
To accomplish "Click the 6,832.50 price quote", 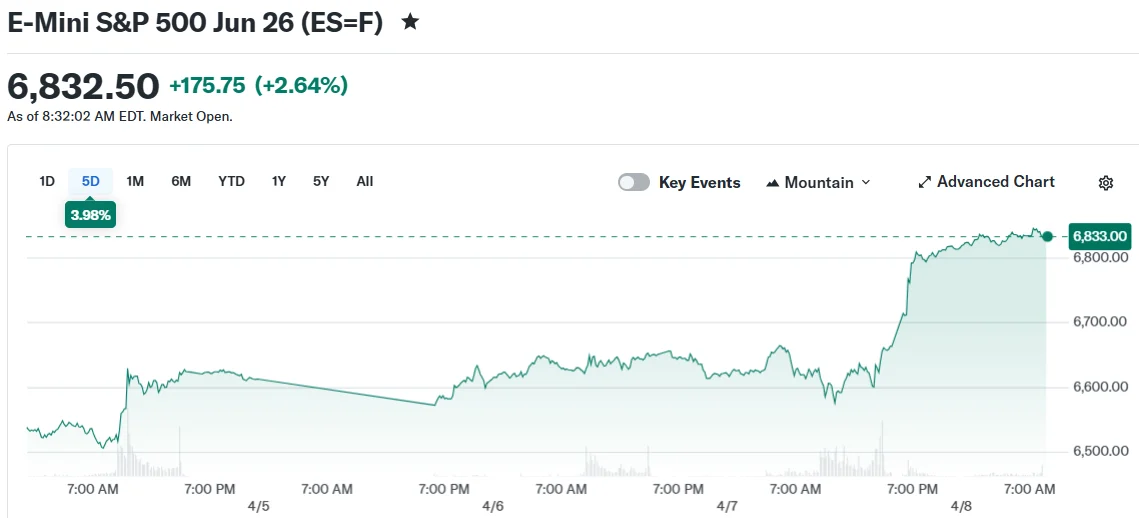I will (83, 86).
